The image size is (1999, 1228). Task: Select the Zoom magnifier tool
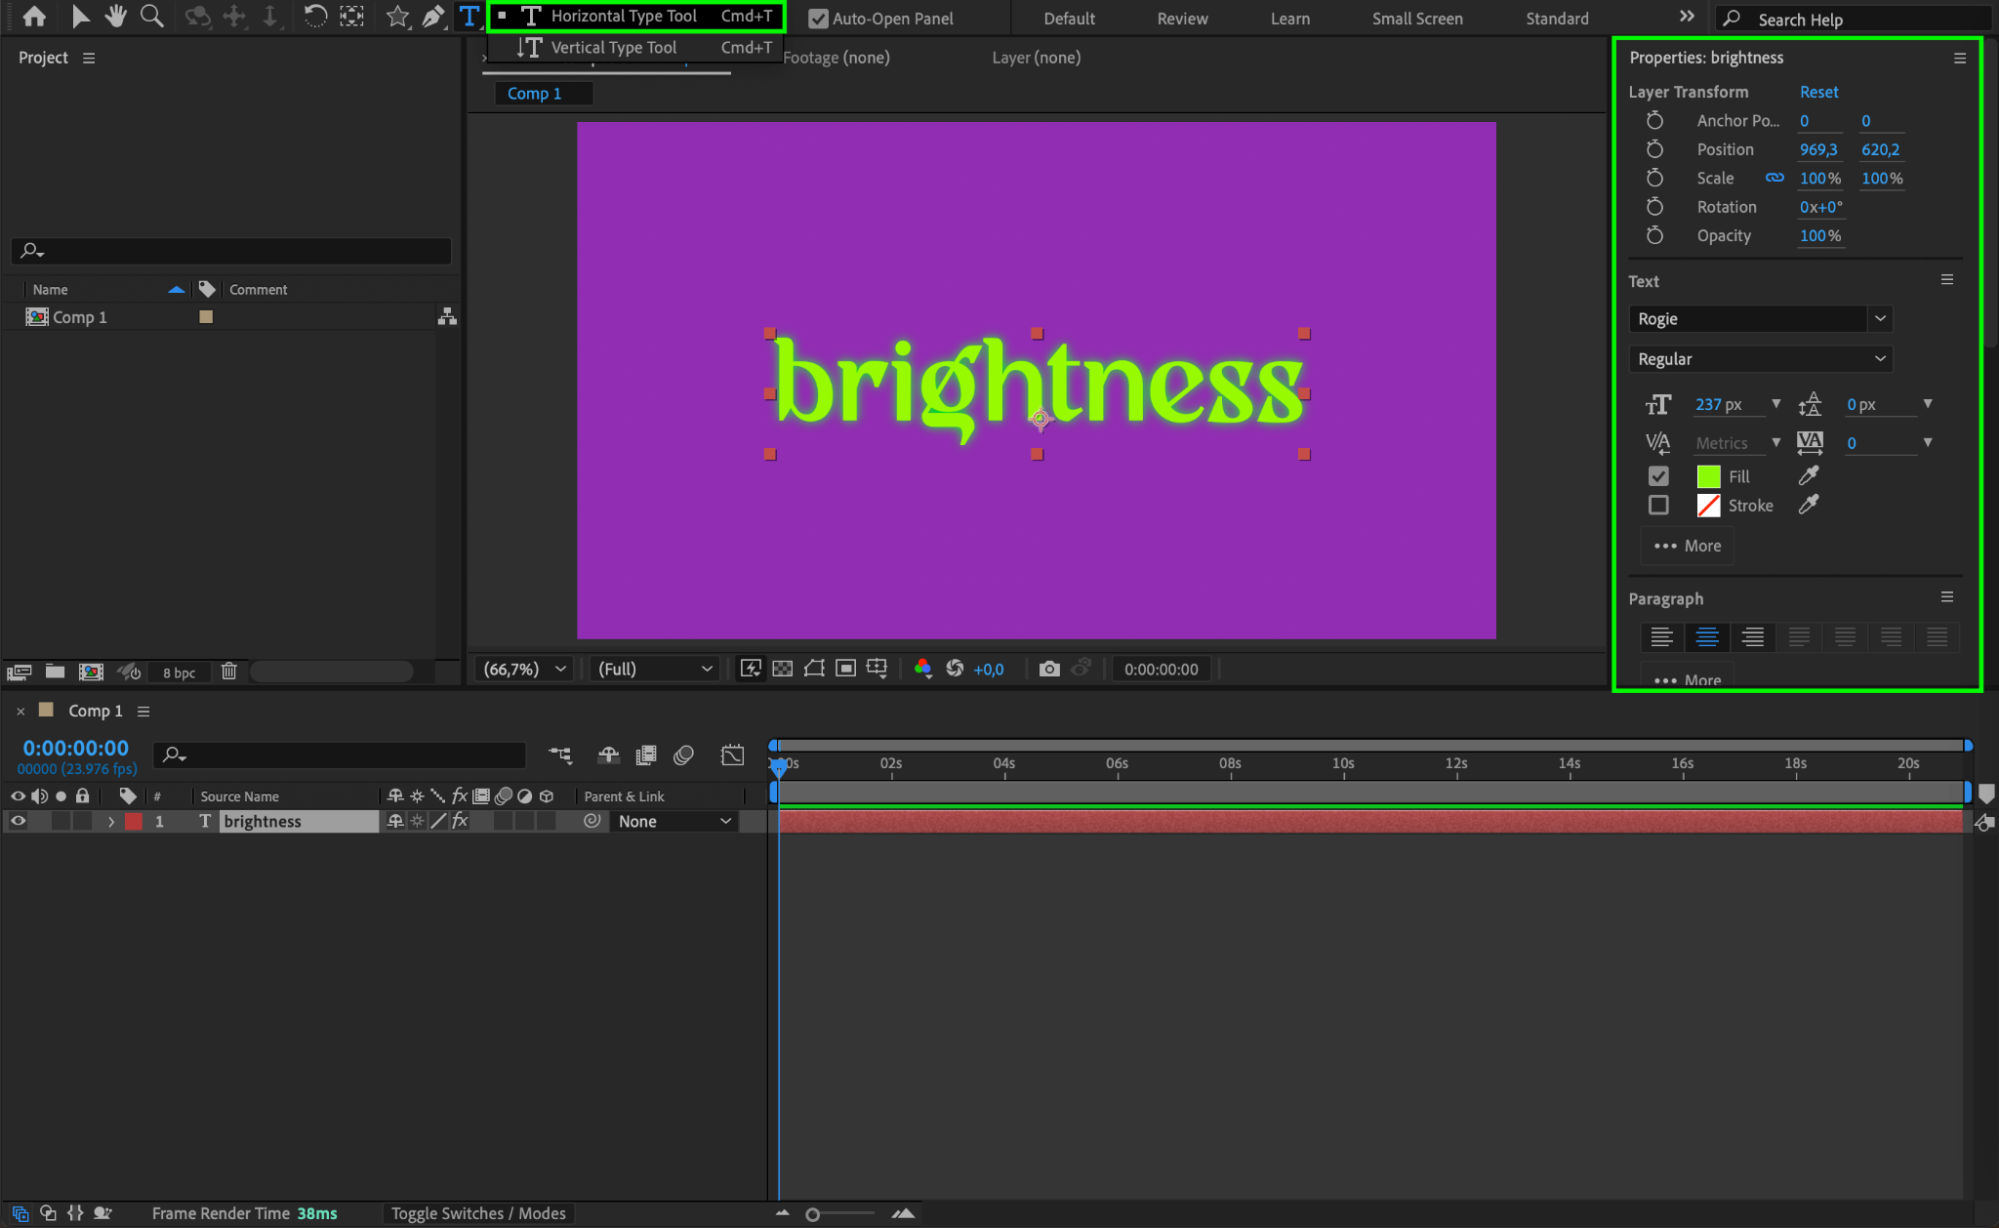151,16
